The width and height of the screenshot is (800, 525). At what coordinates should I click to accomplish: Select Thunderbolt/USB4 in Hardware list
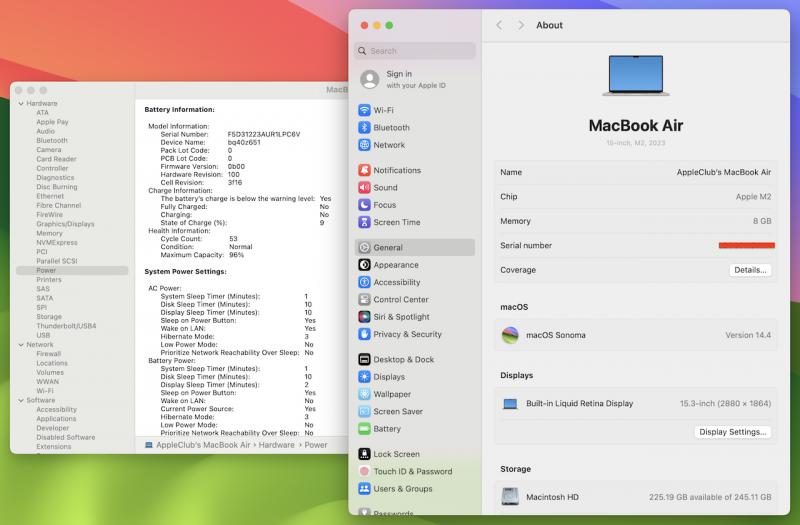click(66, 326)
